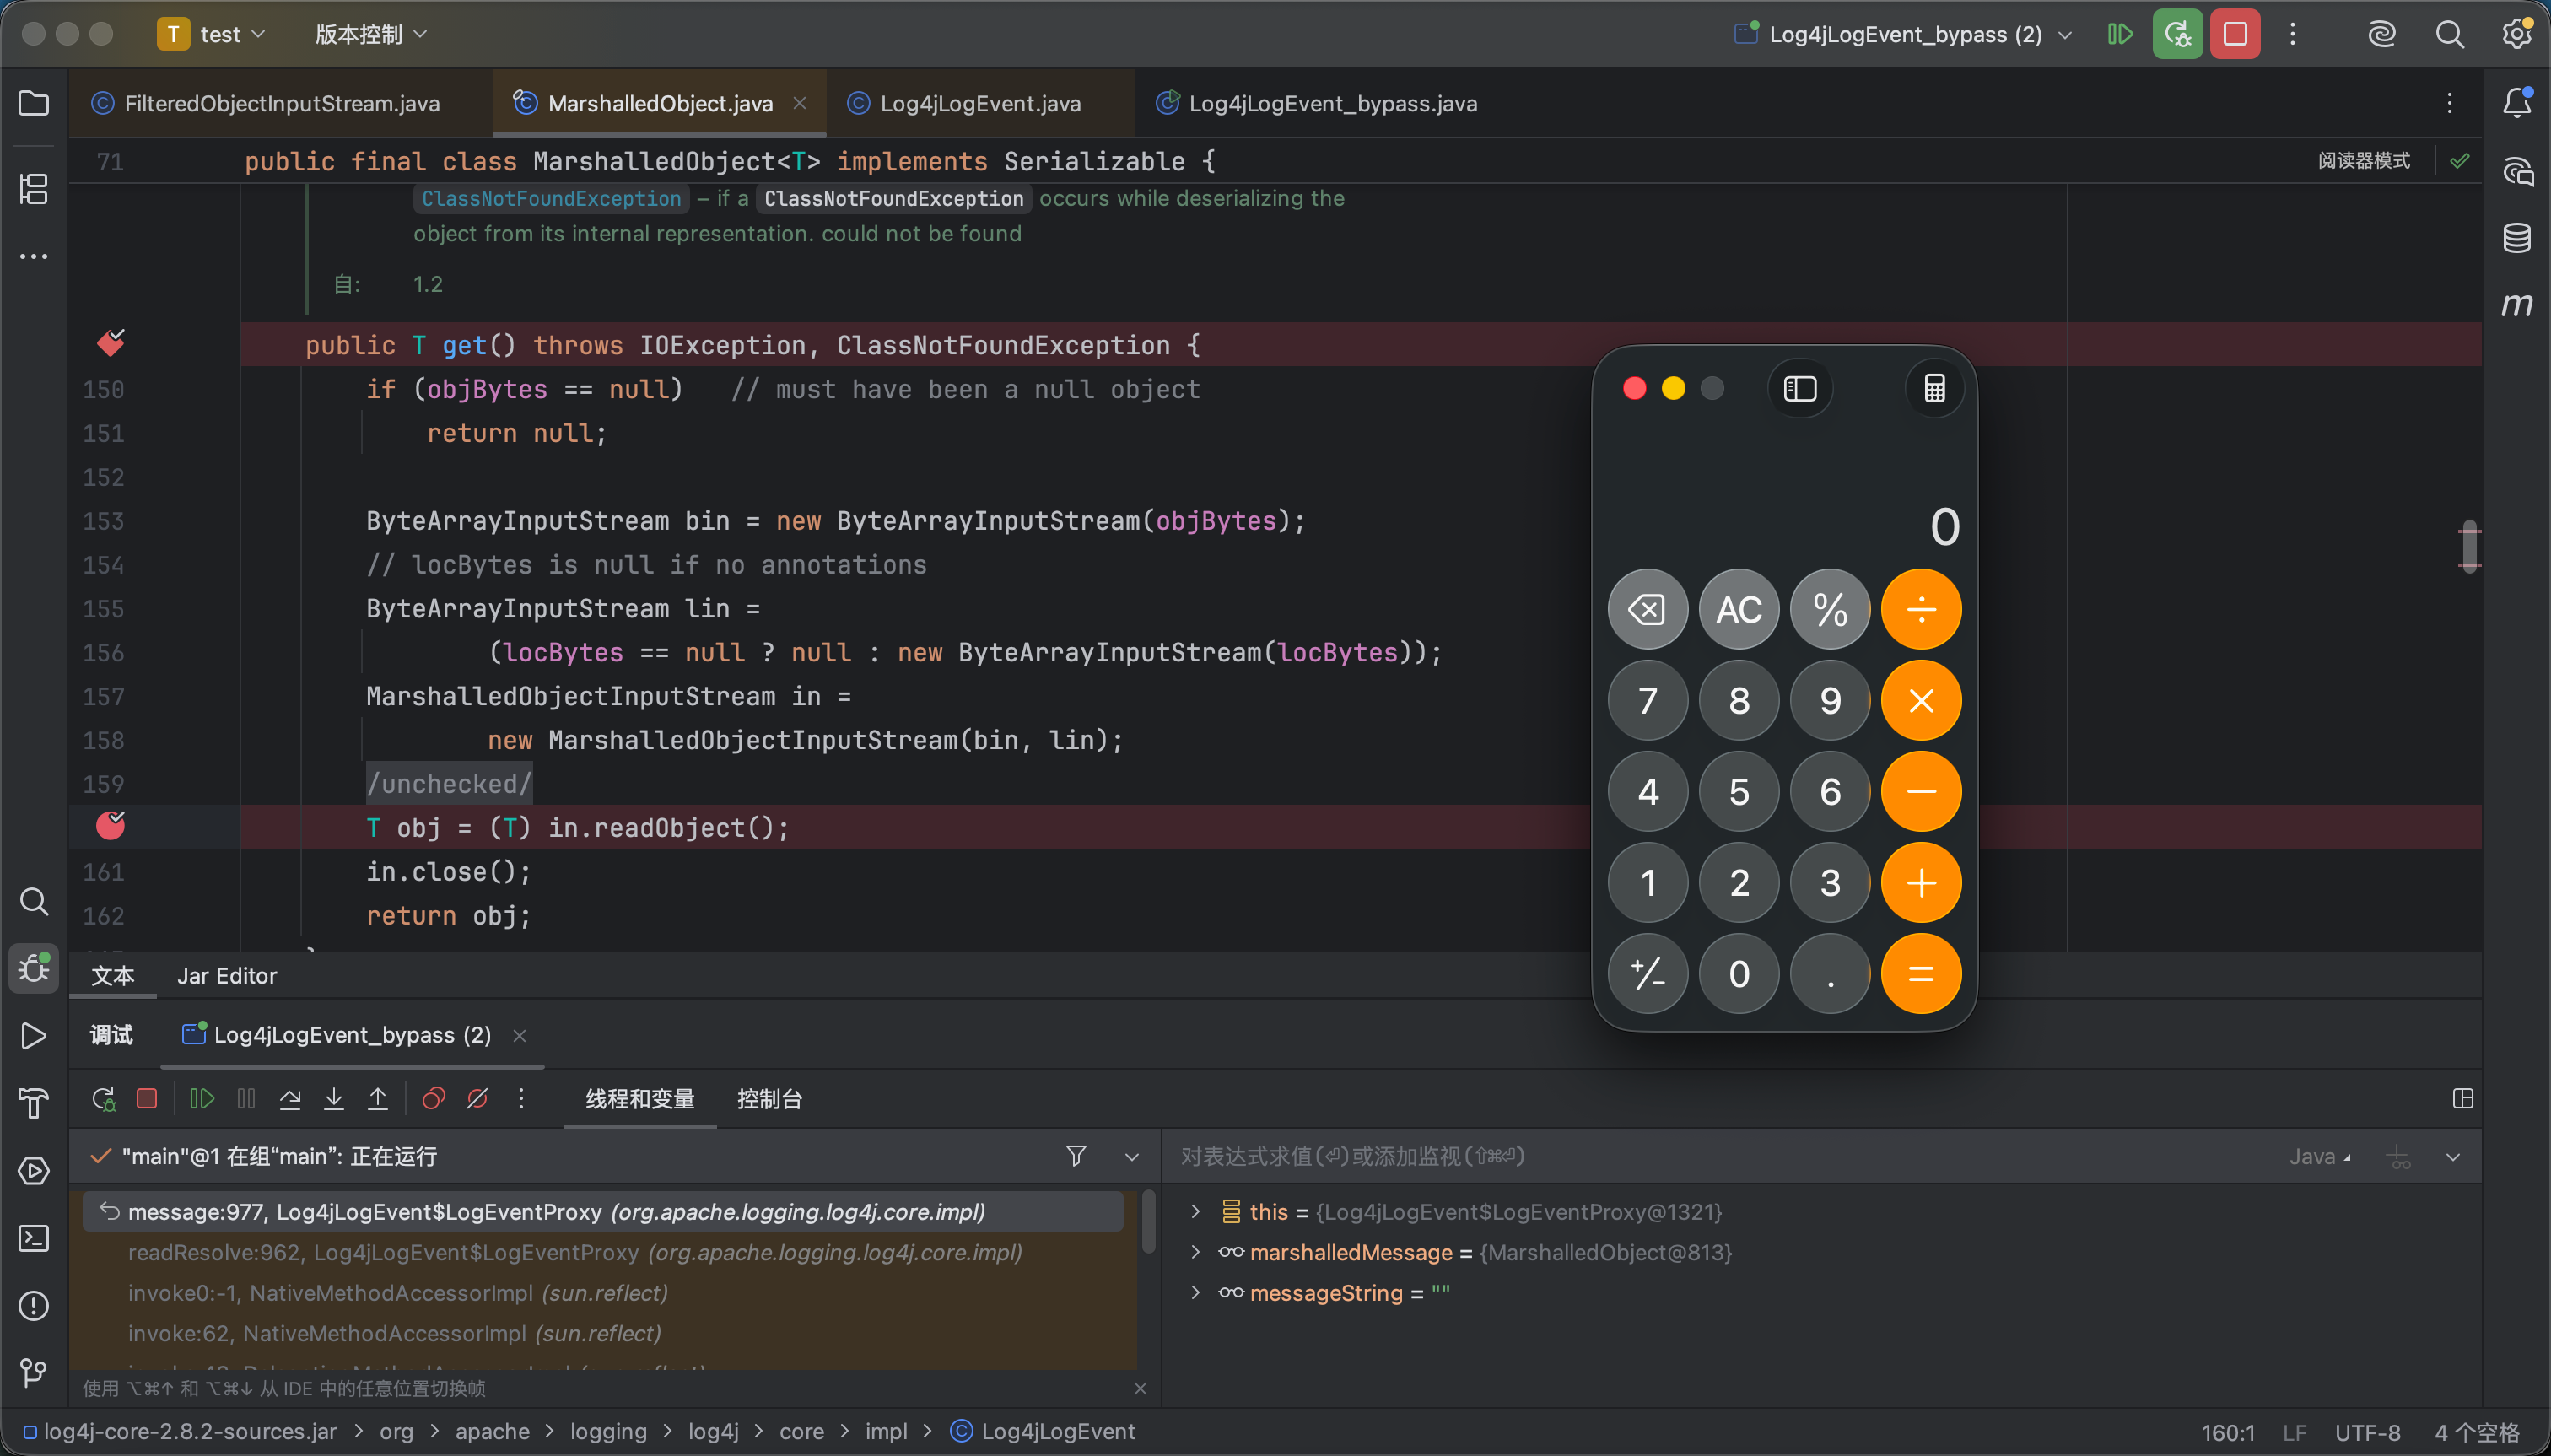Image resolution: width=2551 pixels, height=1456 pixels.
Task: Open the Java language selector in evaluate bar
Action: (2319, 1157)
